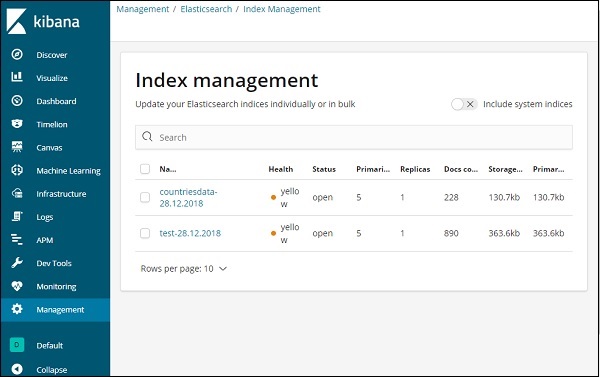Open Discover via compass icon

[17, 54]
